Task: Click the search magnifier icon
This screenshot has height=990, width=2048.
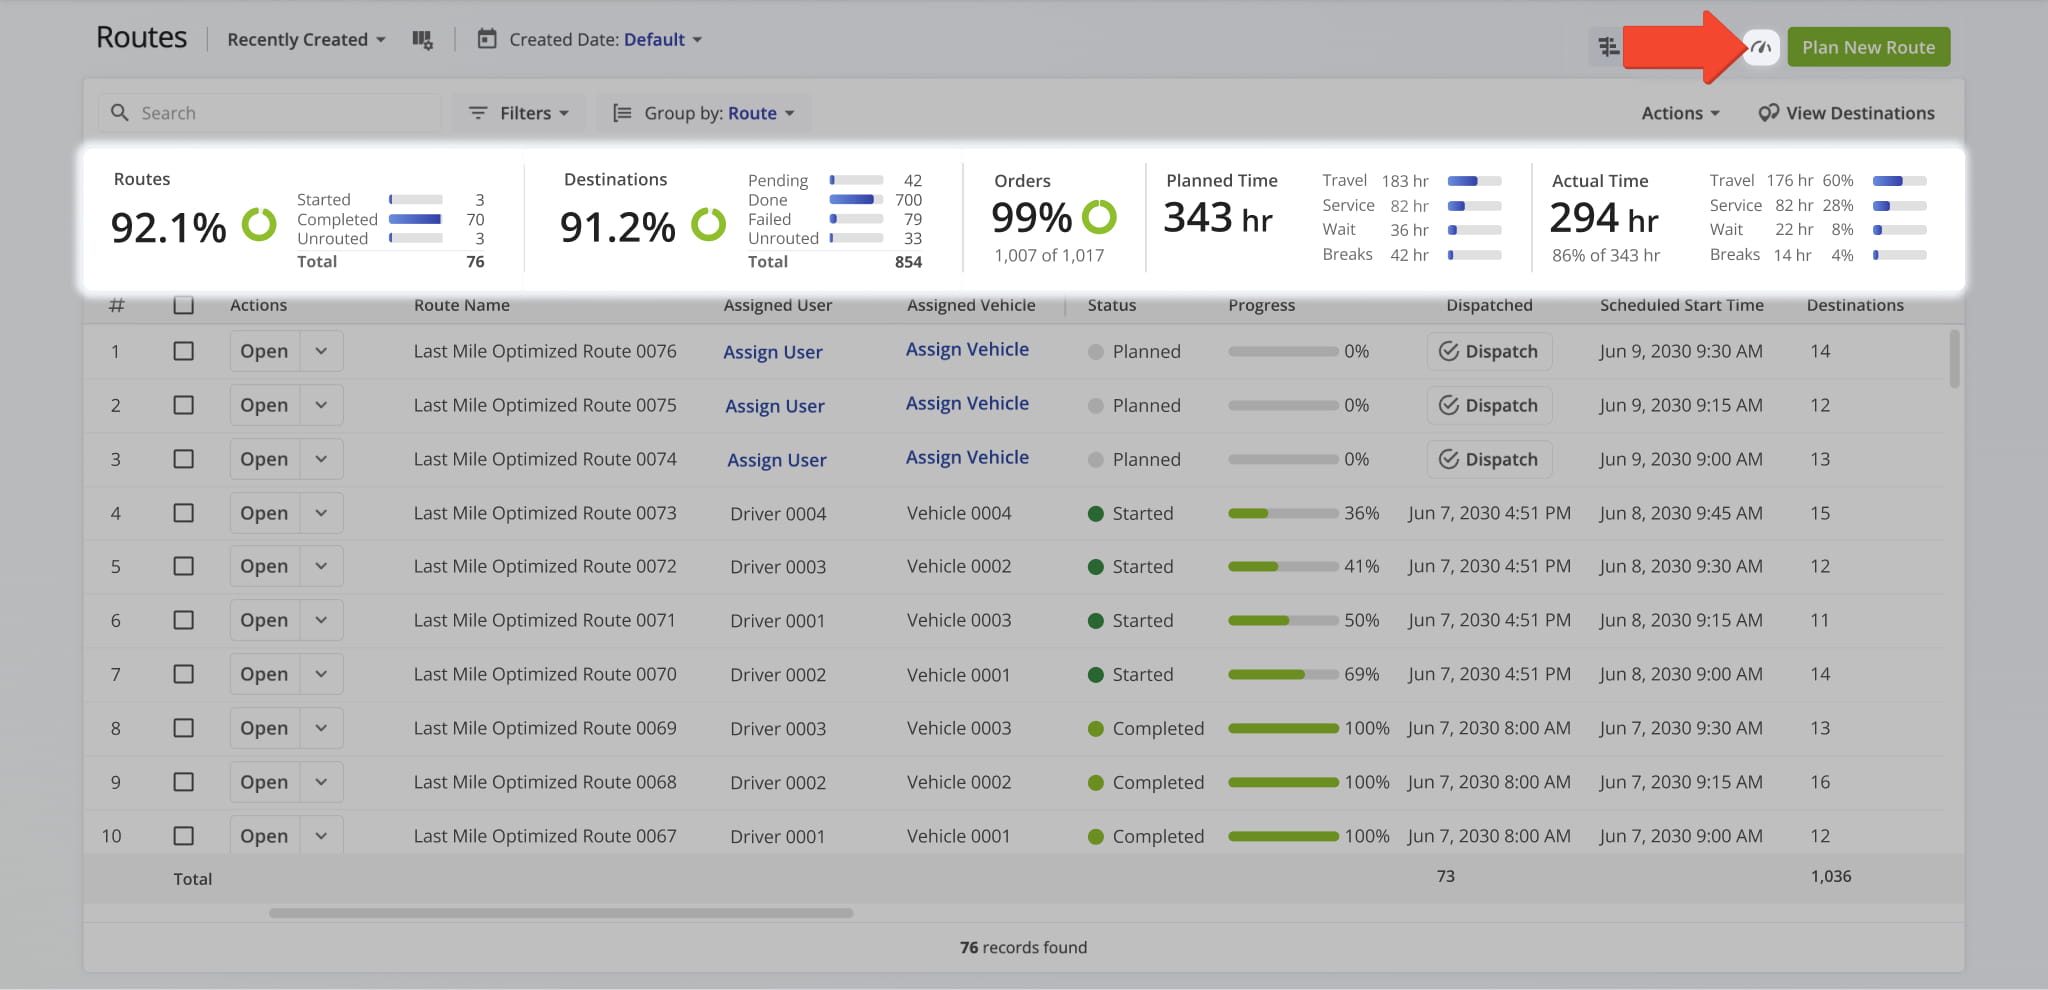Action: [x=120, y=113]
